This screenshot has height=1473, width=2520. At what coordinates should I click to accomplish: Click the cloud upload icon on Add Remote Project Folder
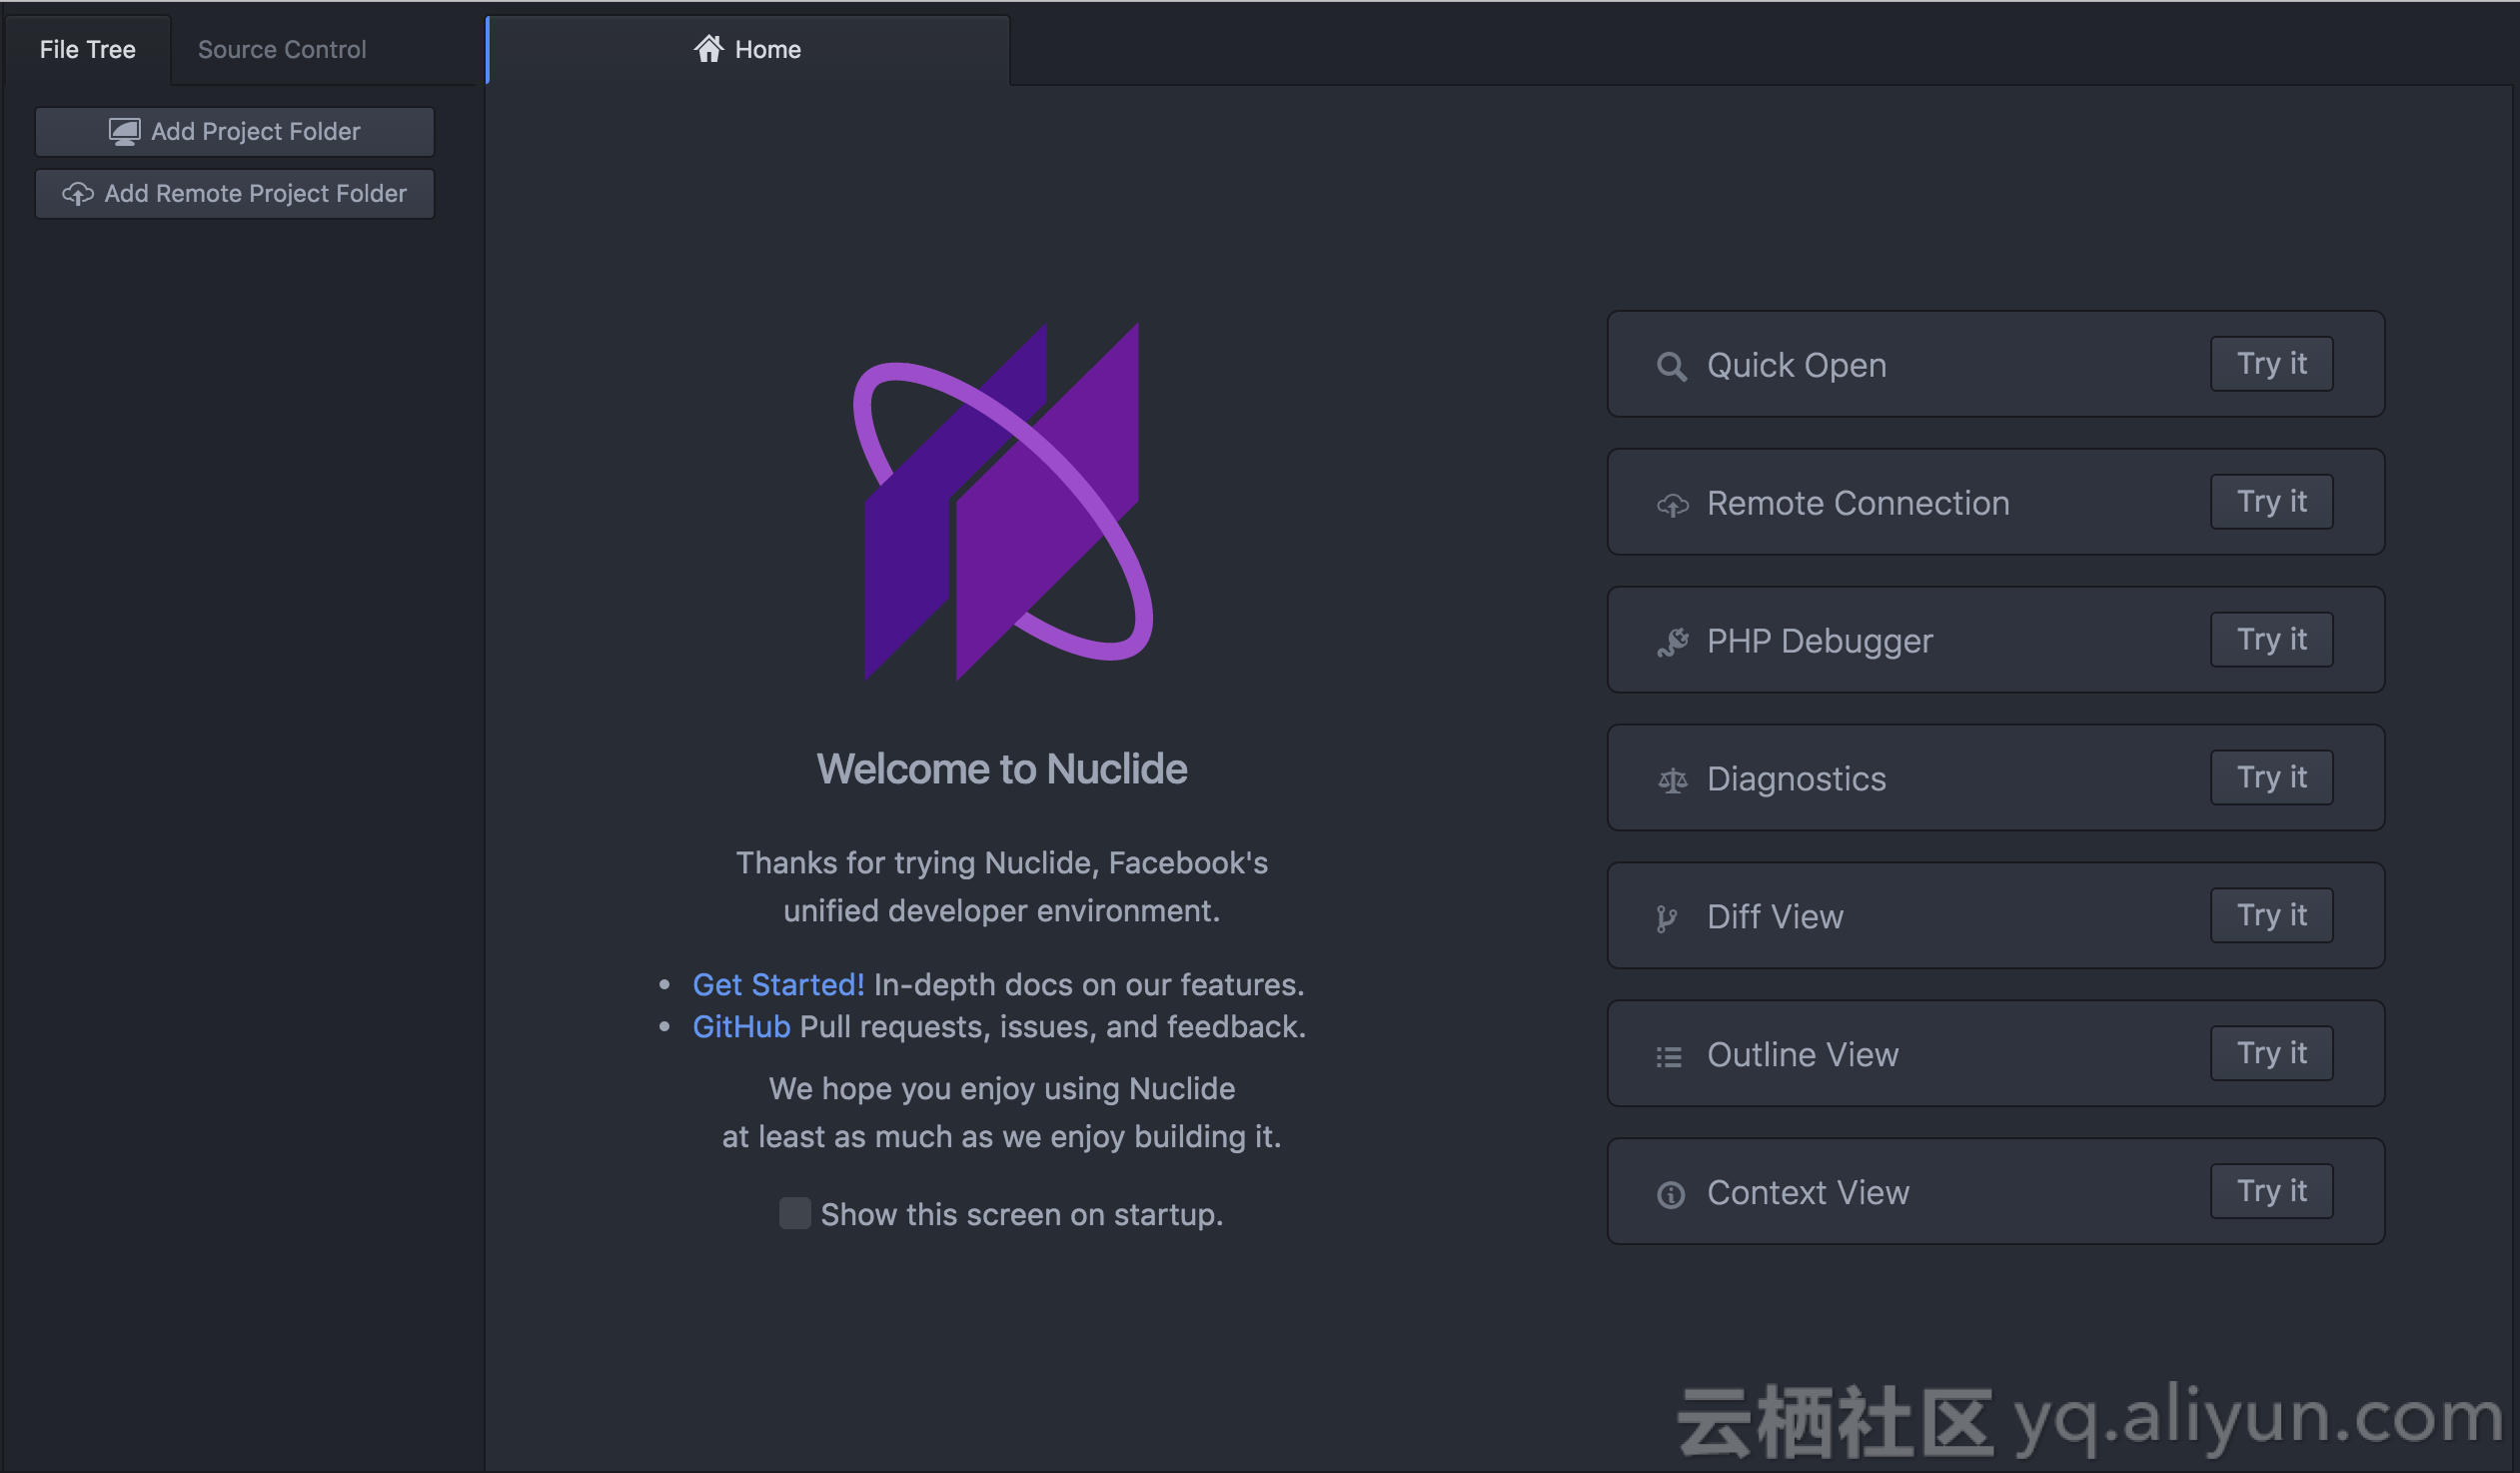pyautogui.click(x=78, y=193)
